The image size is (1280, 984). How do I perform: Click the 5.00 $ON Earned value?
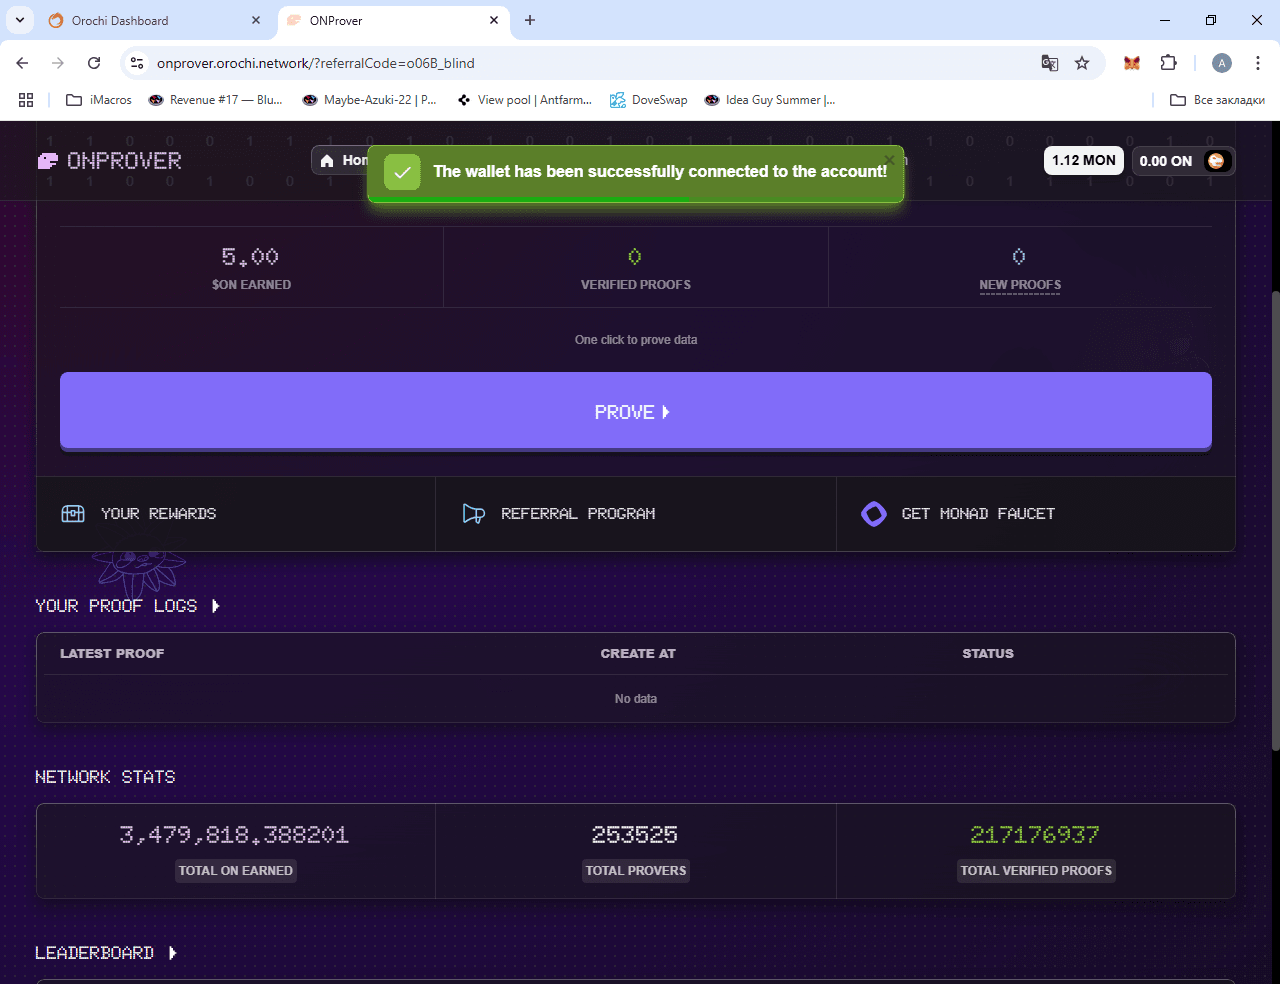251,257
